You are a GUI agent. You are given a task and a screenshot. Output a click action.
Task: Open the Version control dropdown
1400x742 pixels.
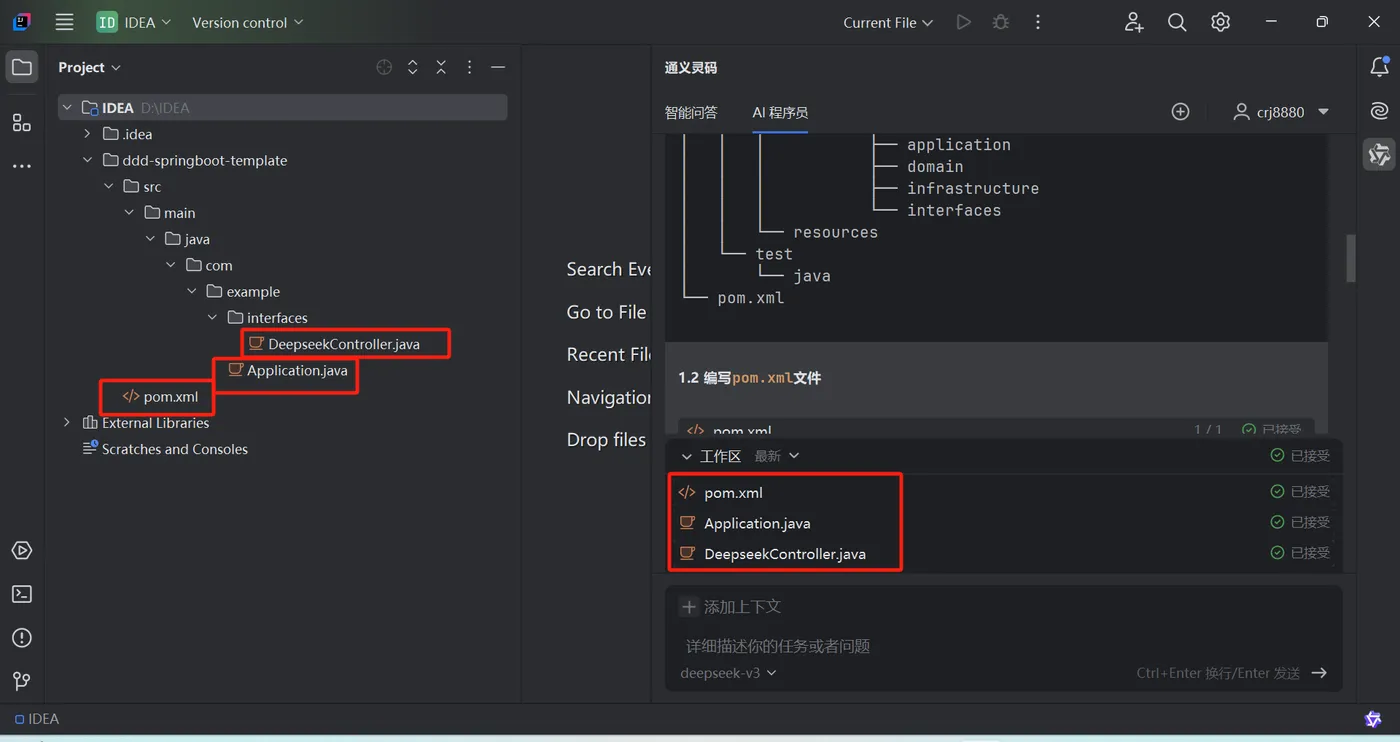[x=247, y=22]
